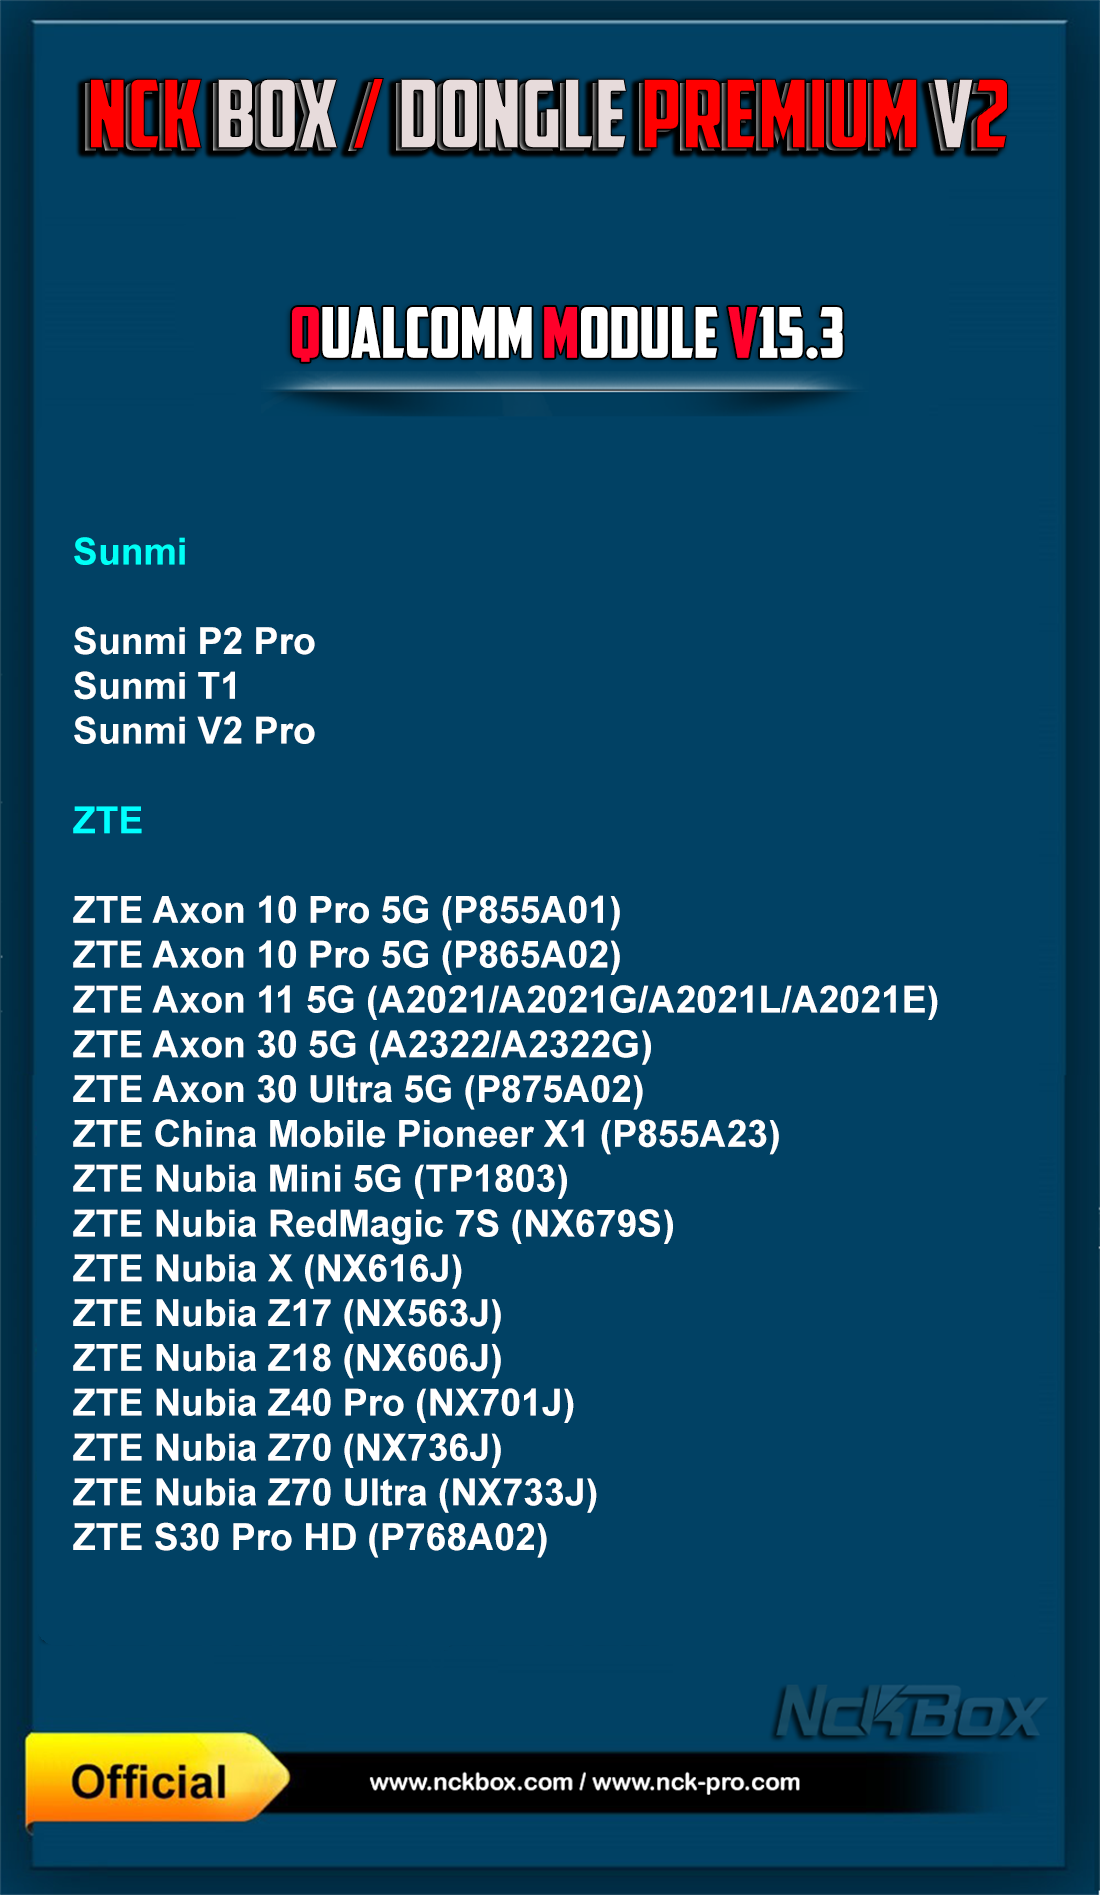1100x1895 pixels.
Task: Pick ZTE Axon 30 Ultra 5G (P875A02)
Action: [x=358, y=1089]
